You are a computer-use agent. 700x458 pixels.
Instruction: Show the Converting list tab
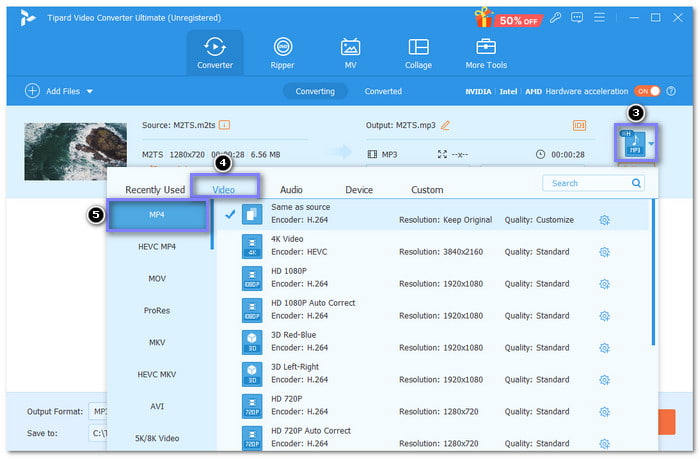click(315, 91)
